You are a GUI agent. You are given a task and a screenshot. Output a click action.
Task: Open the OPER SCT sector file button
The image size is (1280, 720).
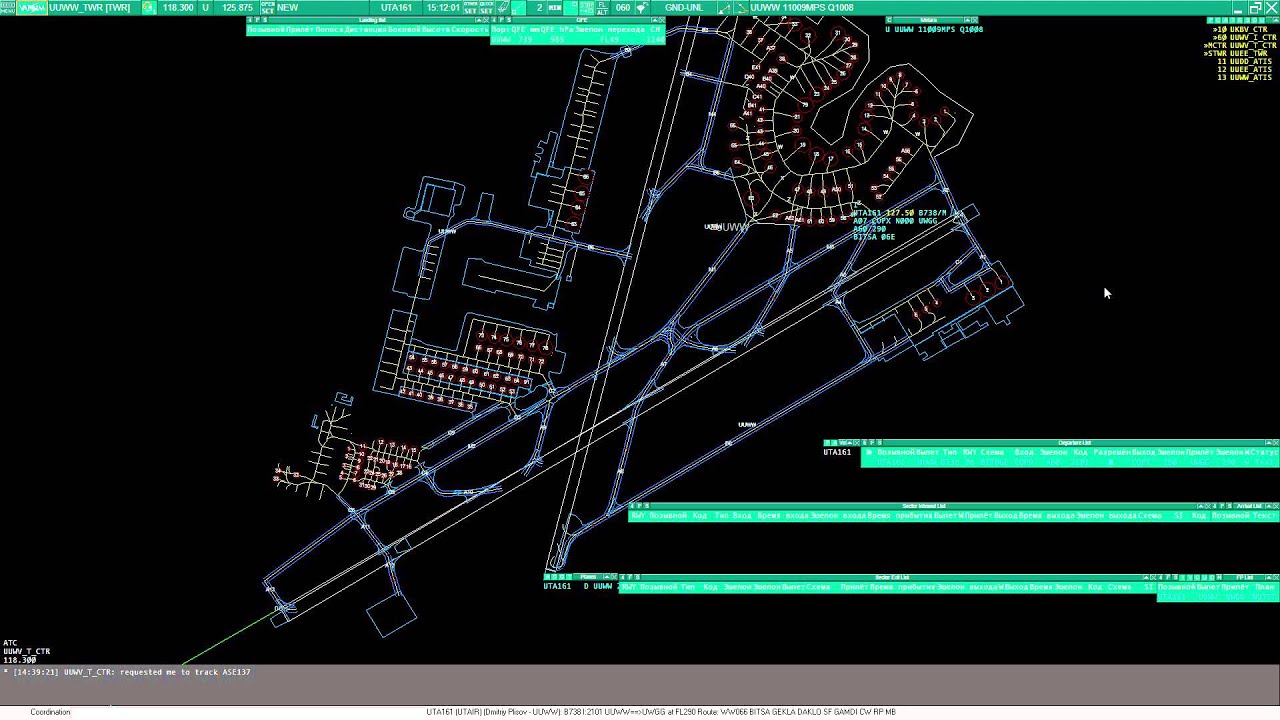(267, 7)
